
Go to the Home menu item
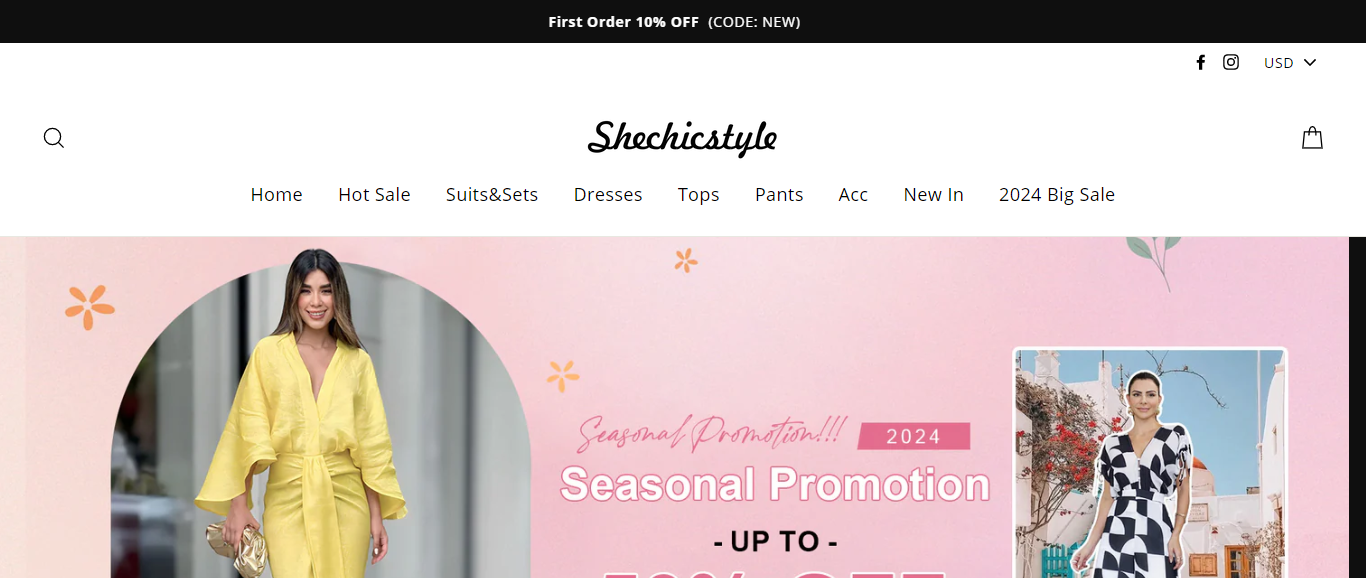tap(276, 195)
